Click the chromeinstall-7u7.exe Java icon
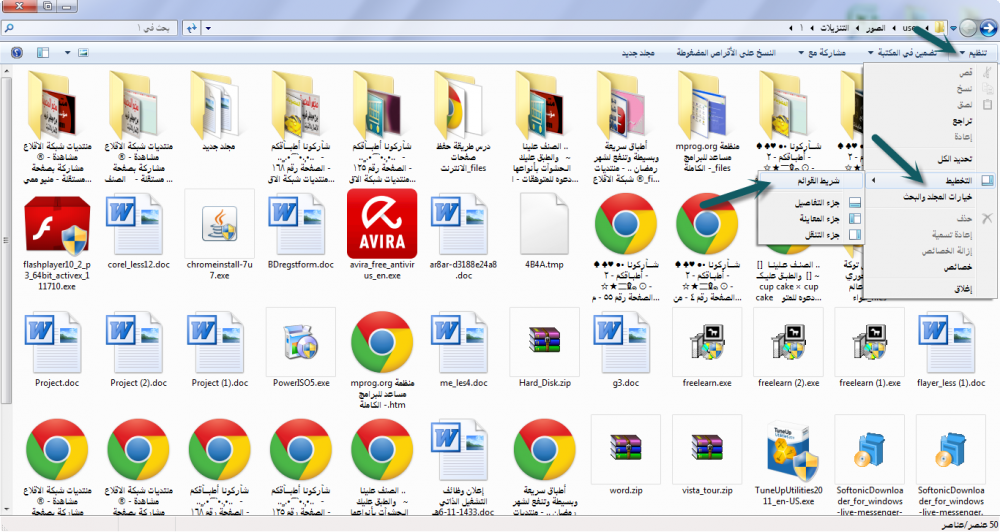 (219, 224)
